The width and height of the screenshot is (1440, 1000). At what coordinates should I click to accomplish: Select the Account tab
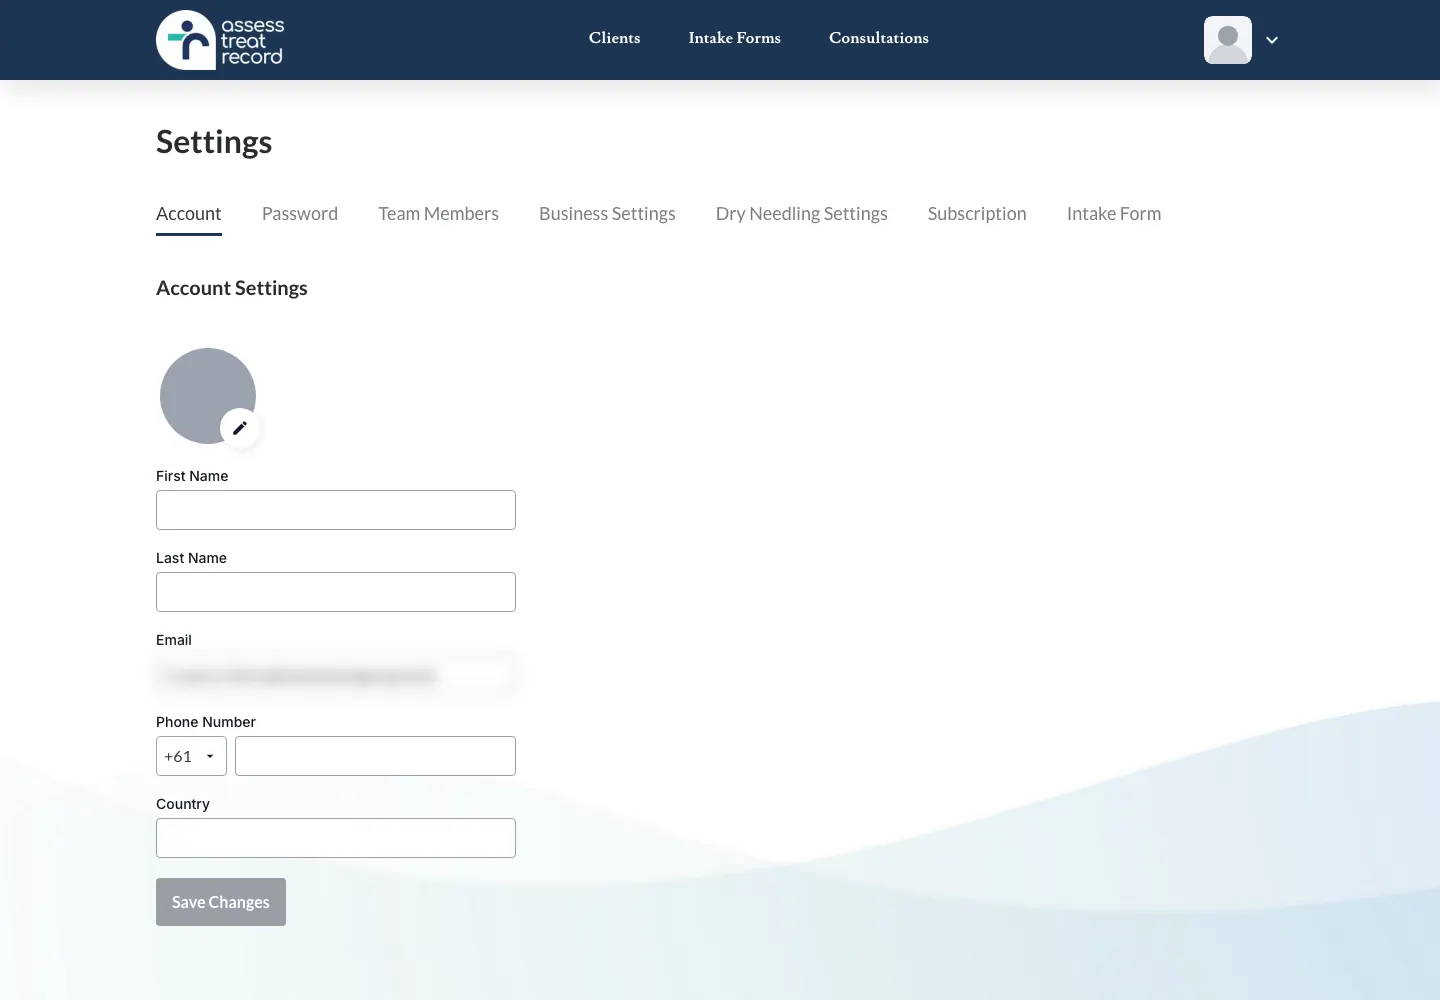(x=189, y=214)
